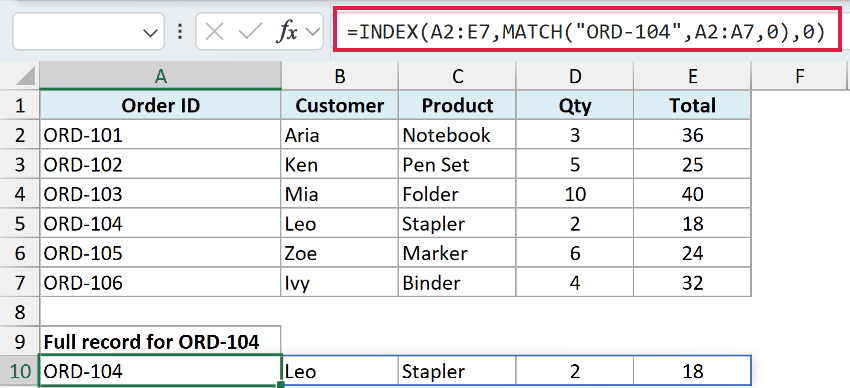
Task: Select the product cell 'Folder'
Action: tap(458, 194)
